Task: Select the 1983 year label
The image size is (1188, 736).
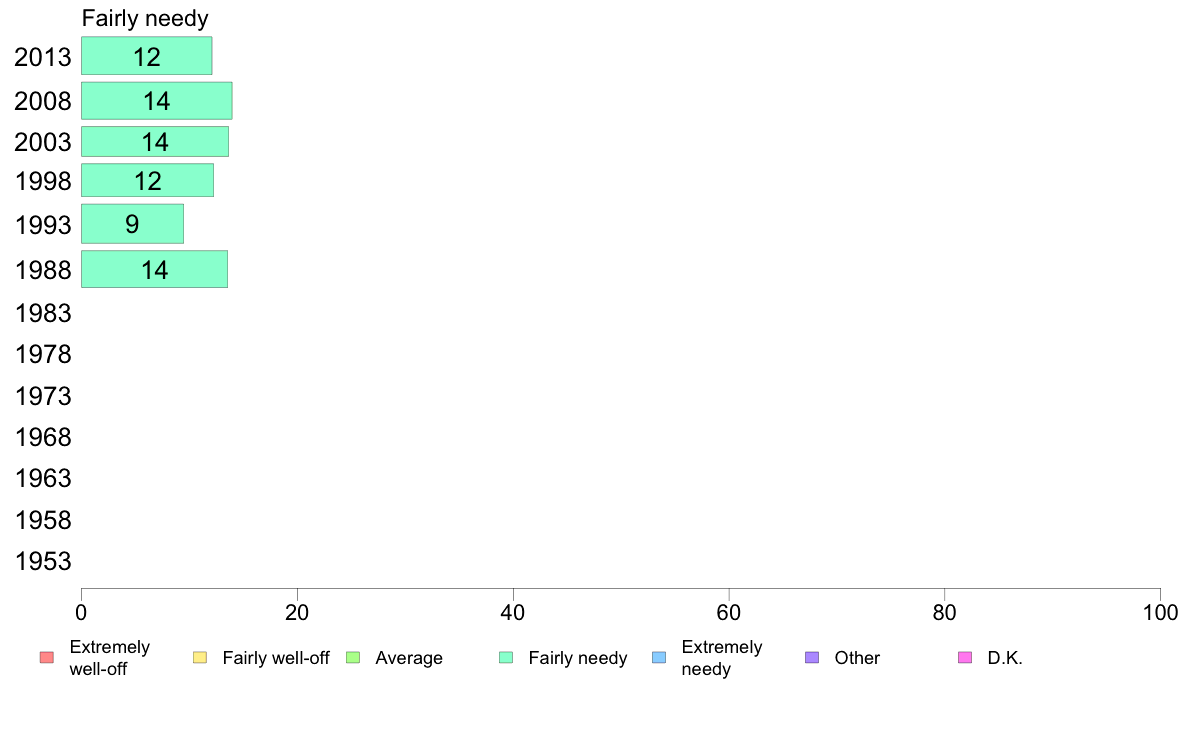Action: click(x=43, y=313)
